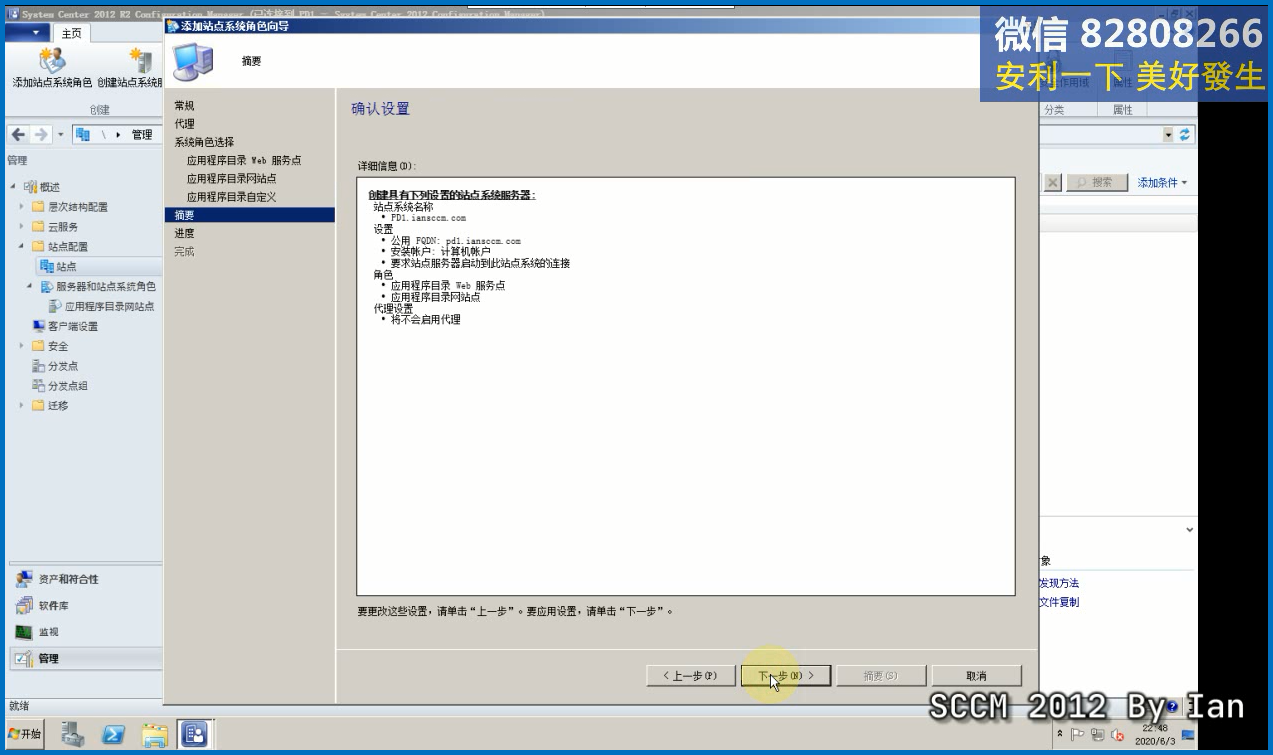Collapse the 站点配置 folder
This screenshot has height=755, width=1273.
point(22,246)
